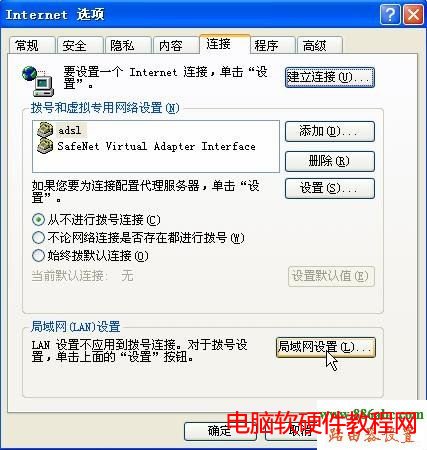The width and height of the screenshot is (427, 450).
Task: Select 不论网络连接是否存在都进行拨号 option
Action: [38, 238]
